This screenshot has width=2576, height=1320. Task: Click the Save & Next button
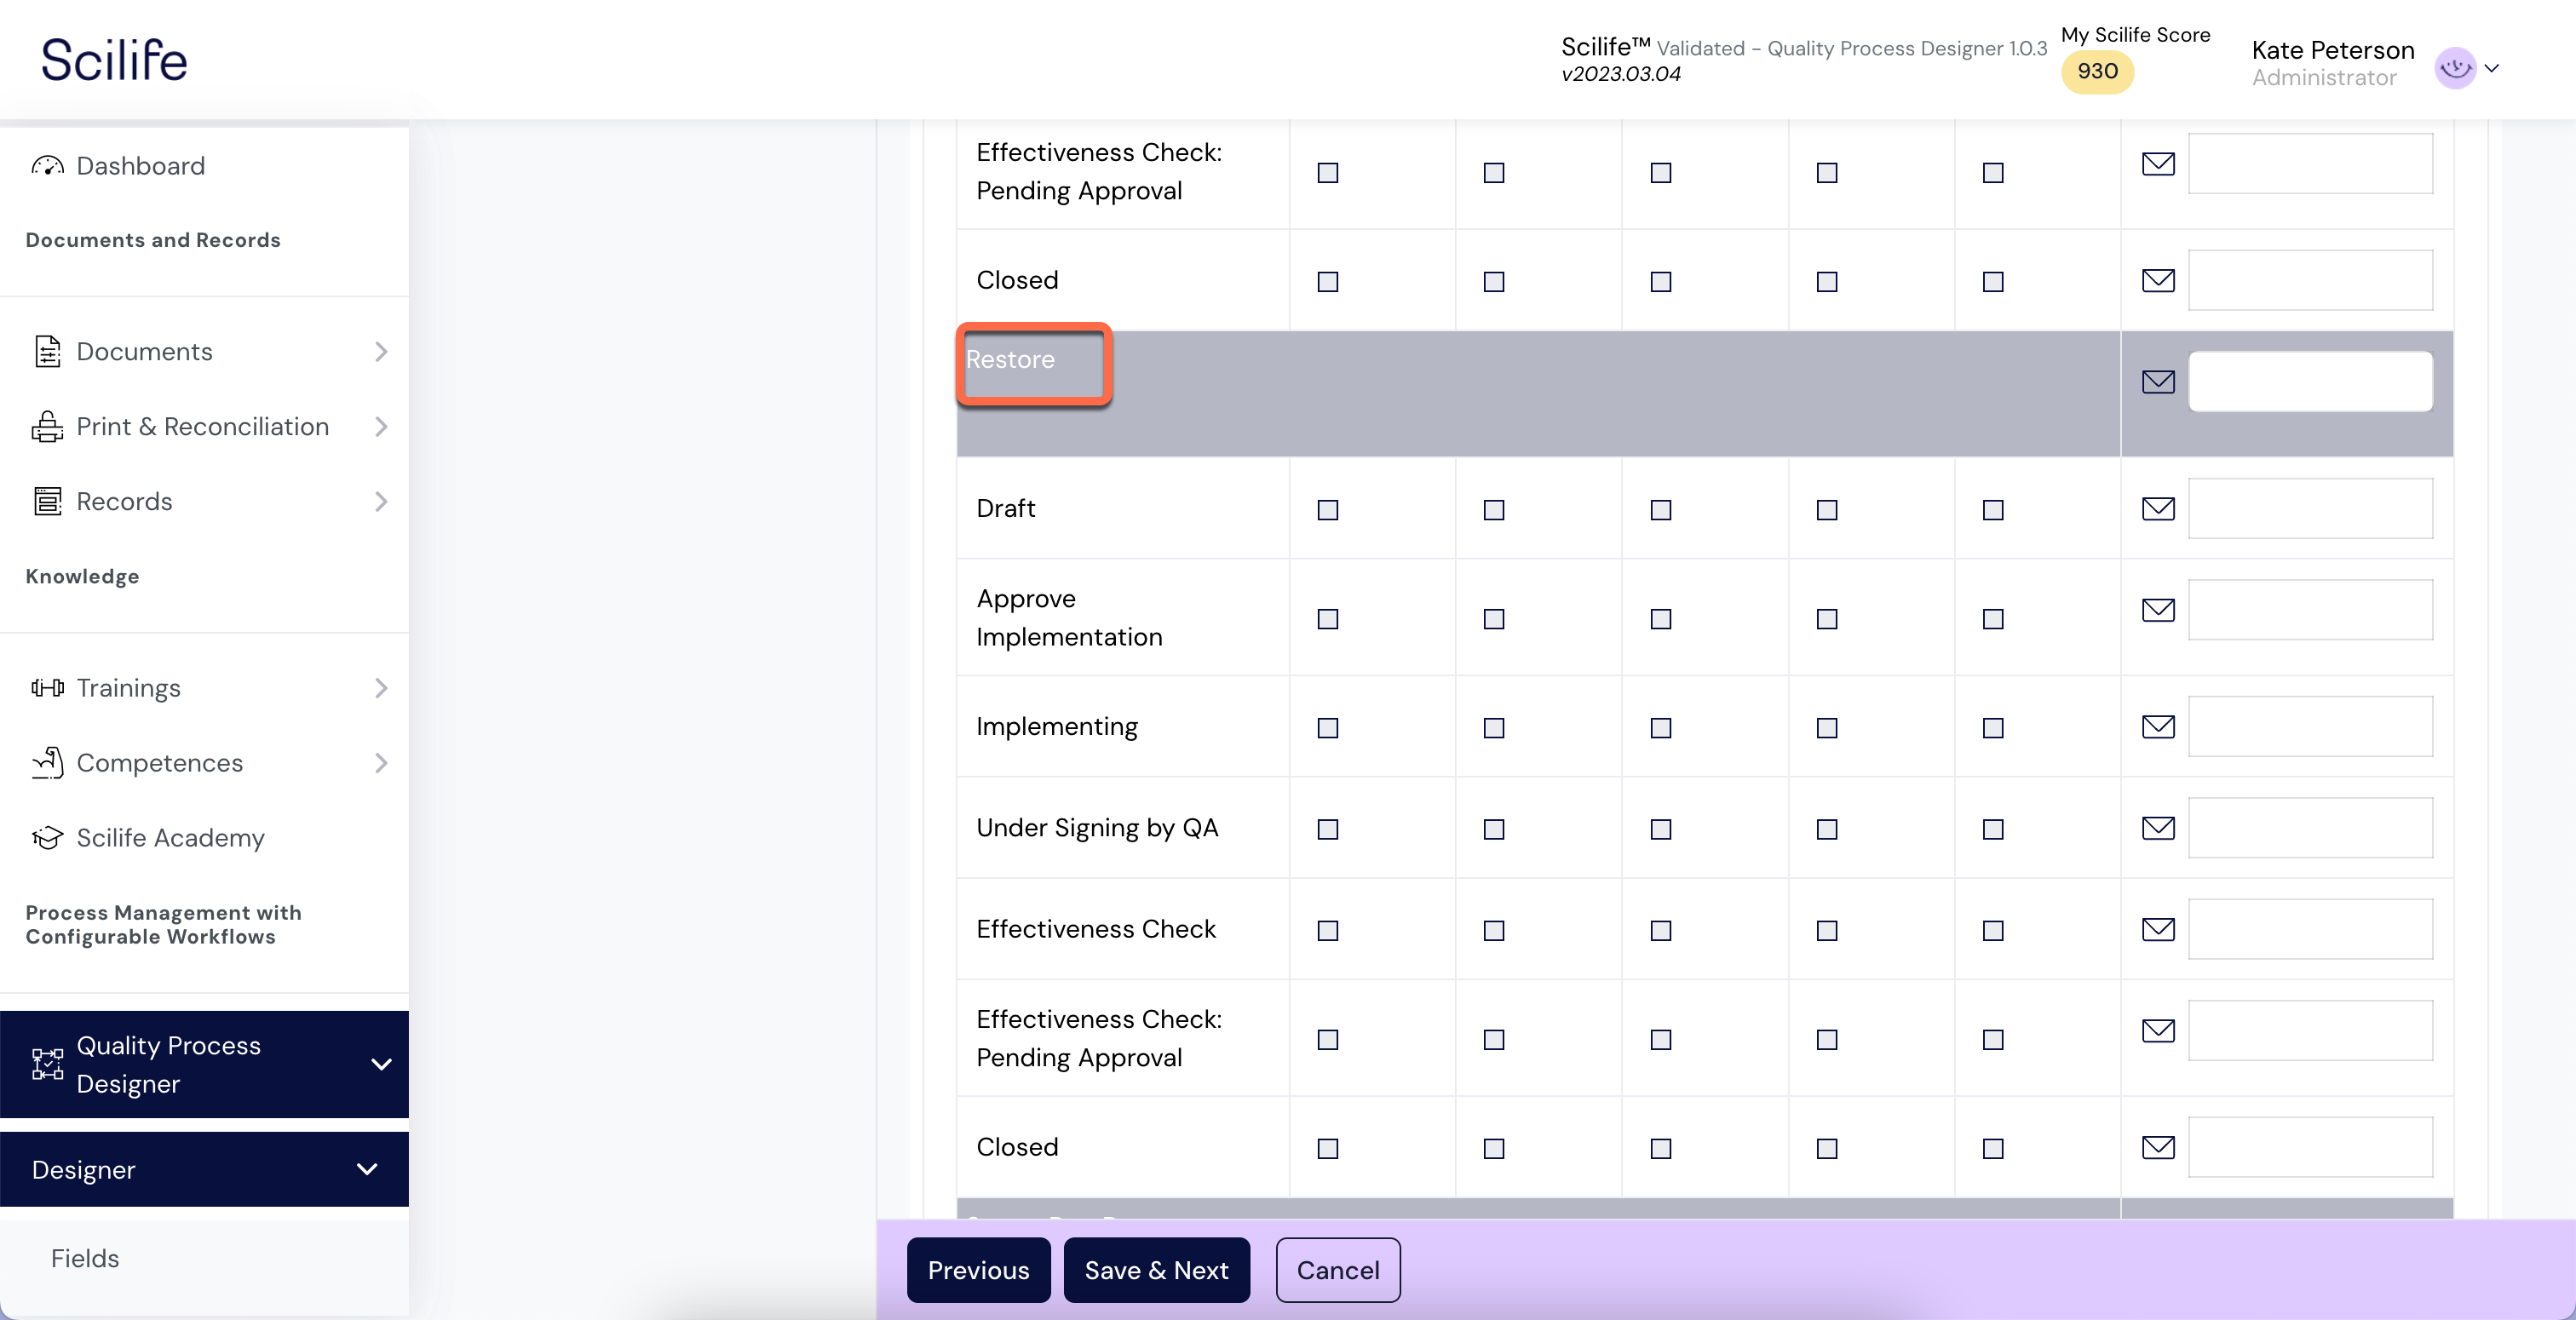pyautogui.click(x=1156, y=1270)
